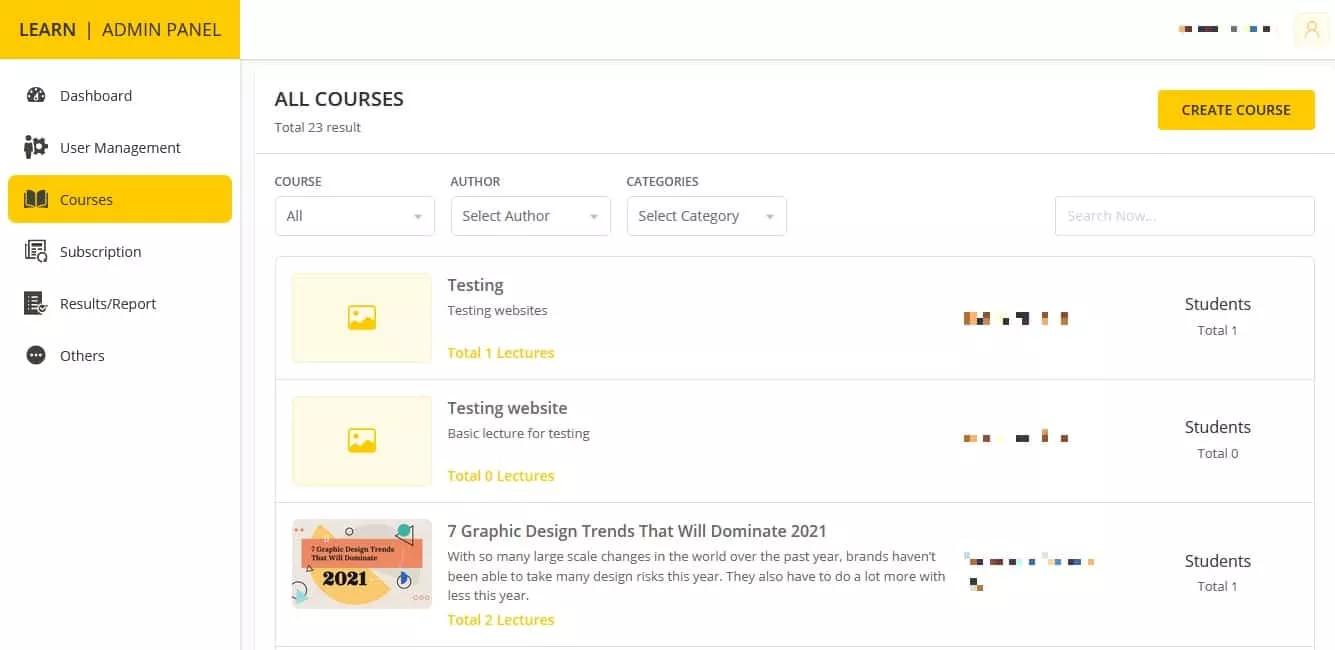Screen dimensions: 1335x650
Task: Click the User Management gear-people icon
Action: [x=36, y=148]
